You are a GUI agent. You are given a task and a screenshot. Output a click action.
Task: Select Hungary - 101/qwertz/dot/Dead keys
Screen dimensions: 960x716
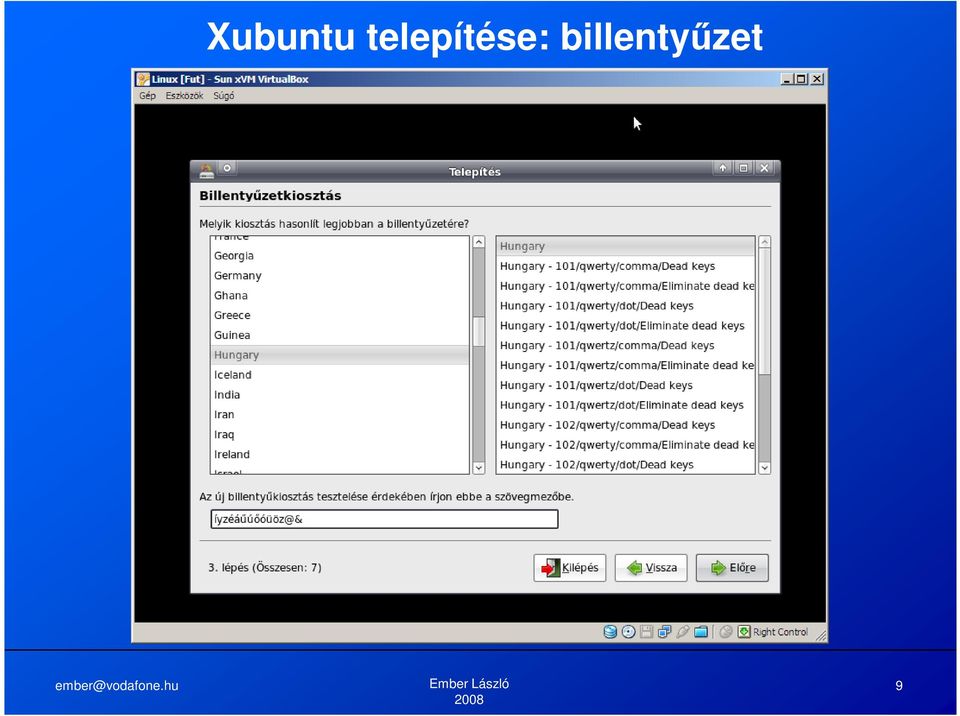[626, 385]
